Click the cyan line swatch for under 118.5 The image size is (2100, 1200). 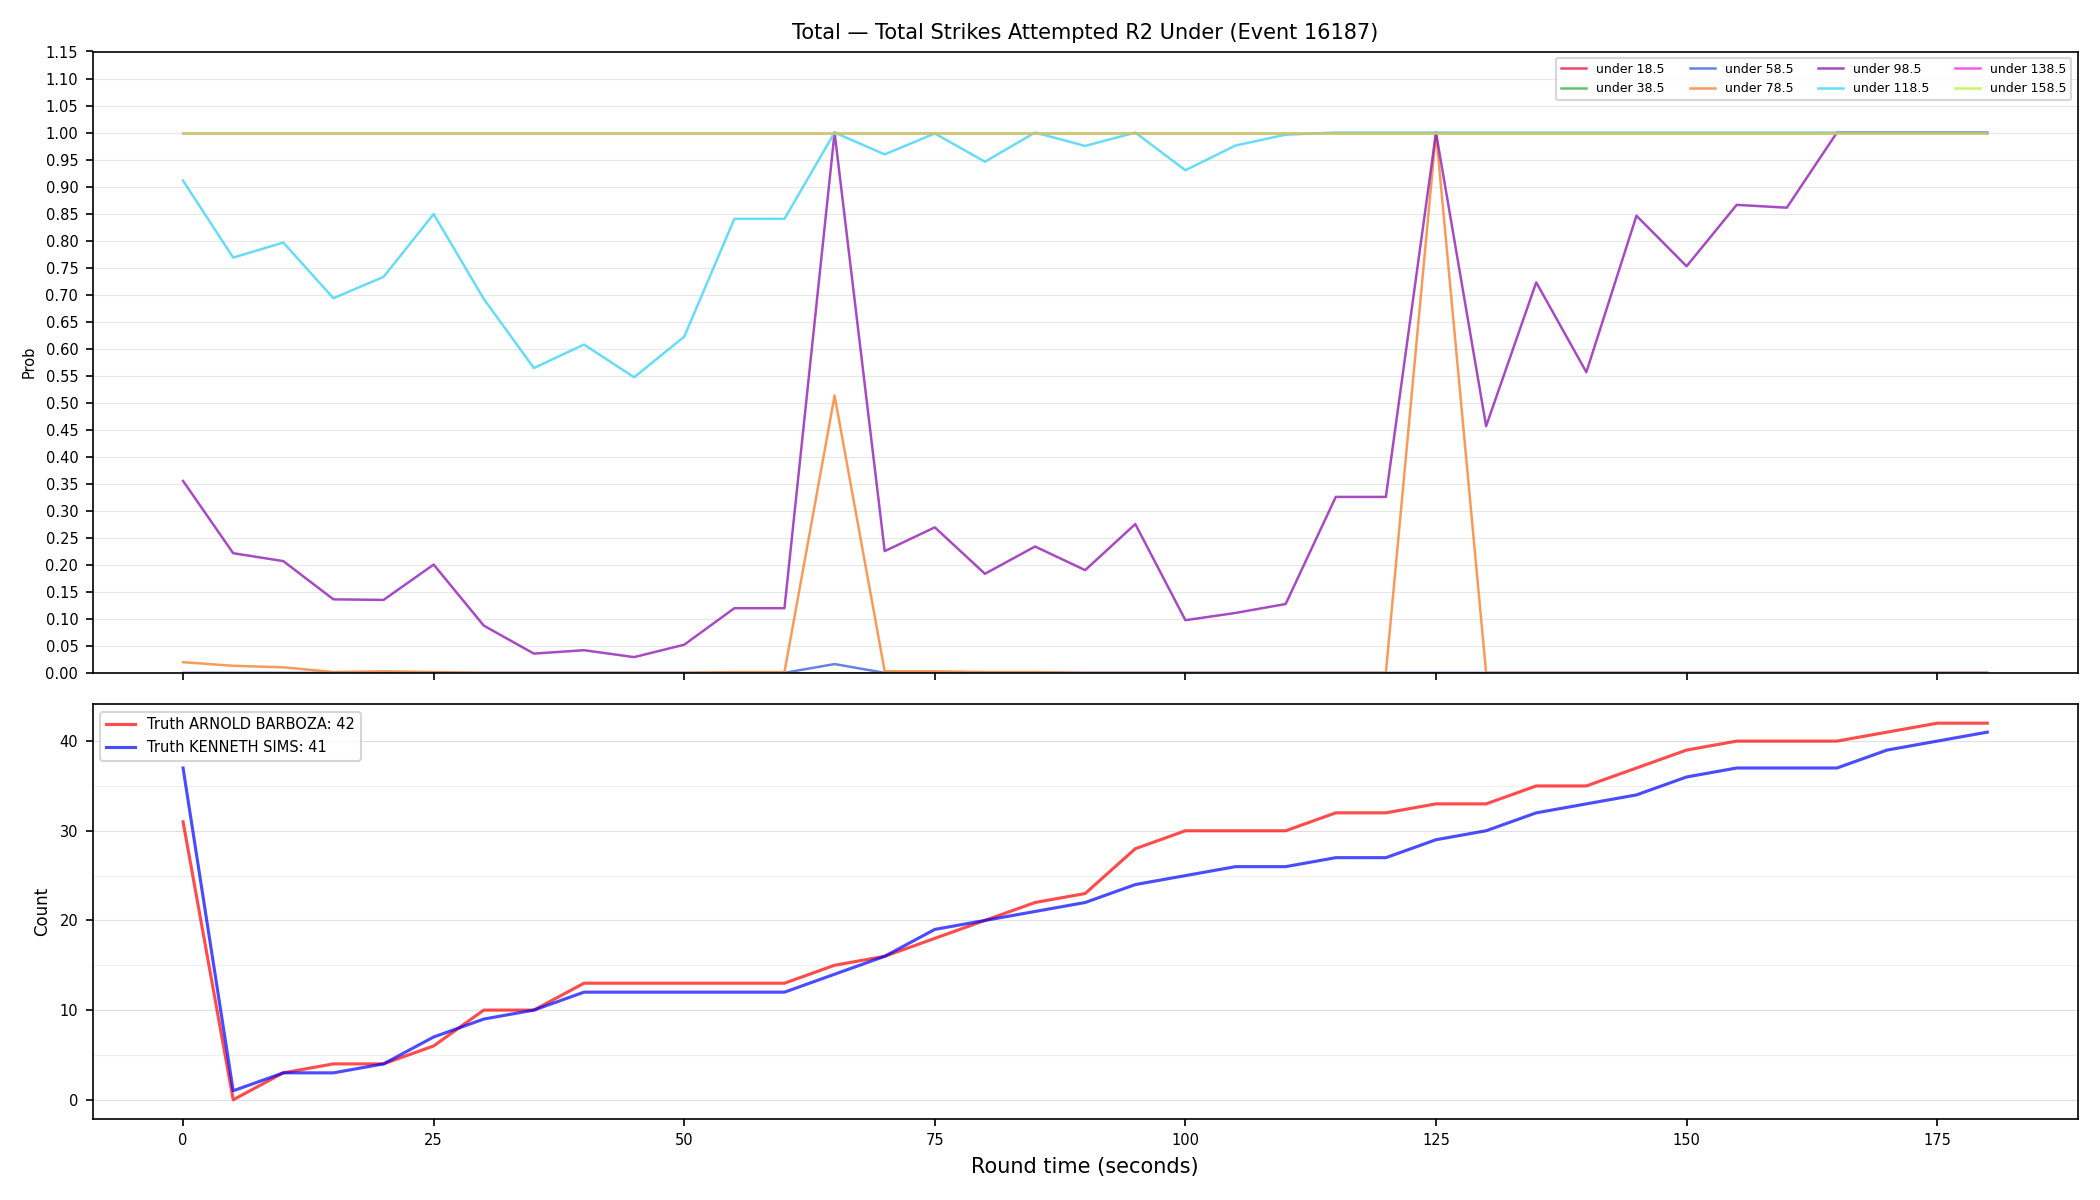(x=1831, y=88)
